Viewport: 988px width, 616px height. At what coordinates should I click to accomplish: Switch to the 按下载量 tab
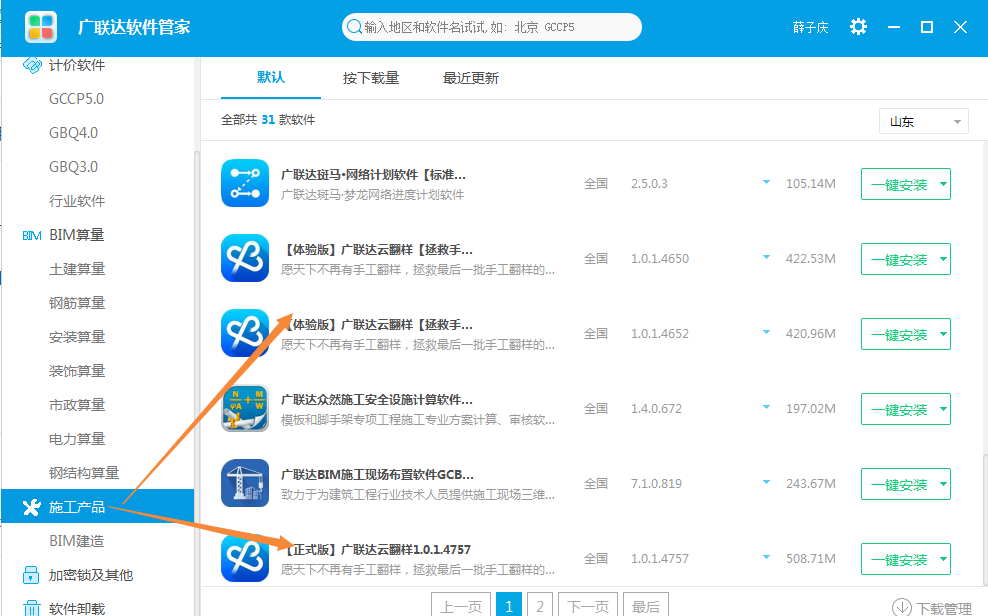click(370, 78)
